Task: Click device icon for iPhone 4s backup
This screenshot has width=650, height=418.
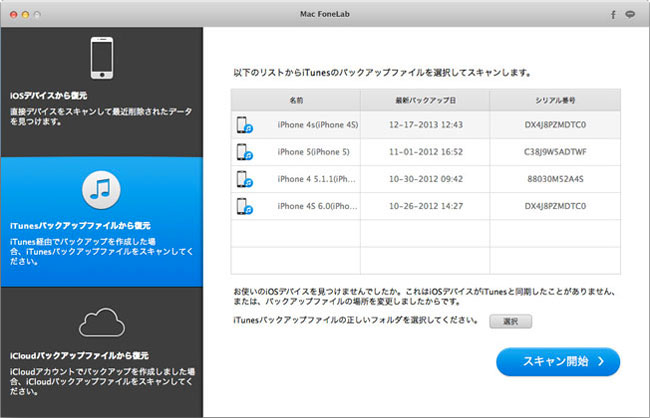Action: tap(245, 125)
